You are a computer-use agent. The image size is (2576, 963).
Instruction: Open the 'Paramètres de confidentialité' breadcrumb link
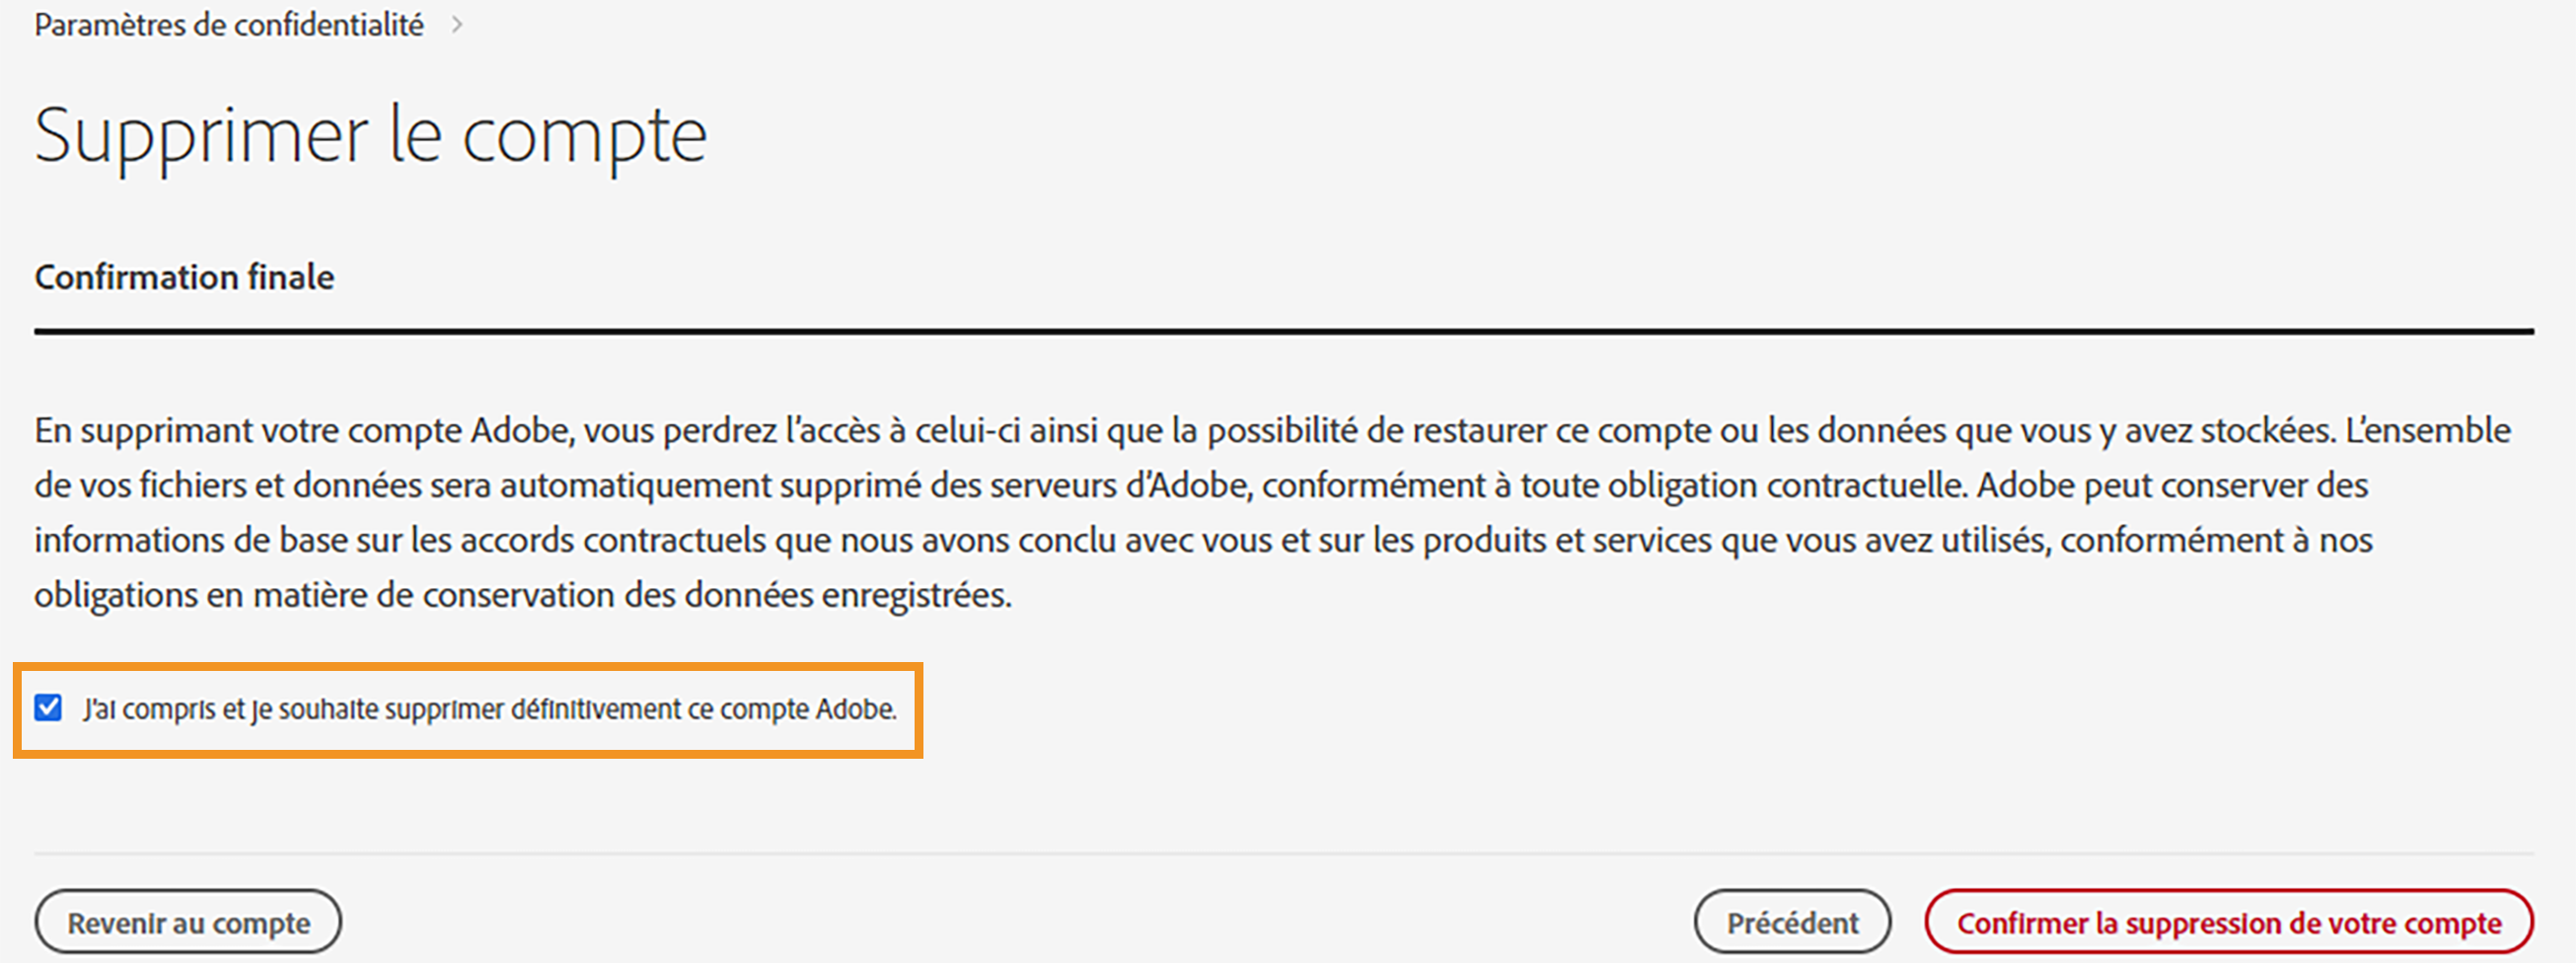tap(229, 25)
